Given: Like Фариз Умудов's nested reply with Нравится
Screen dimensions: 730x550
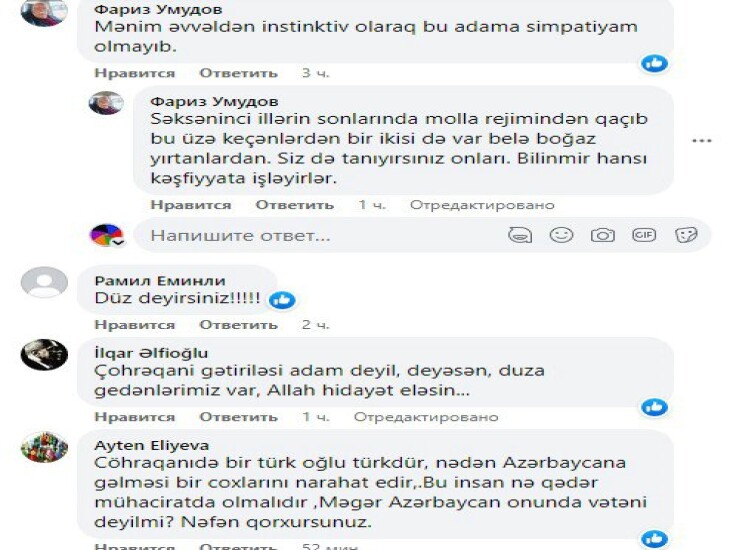Looking at the screenshot, I should coord(190,205).
